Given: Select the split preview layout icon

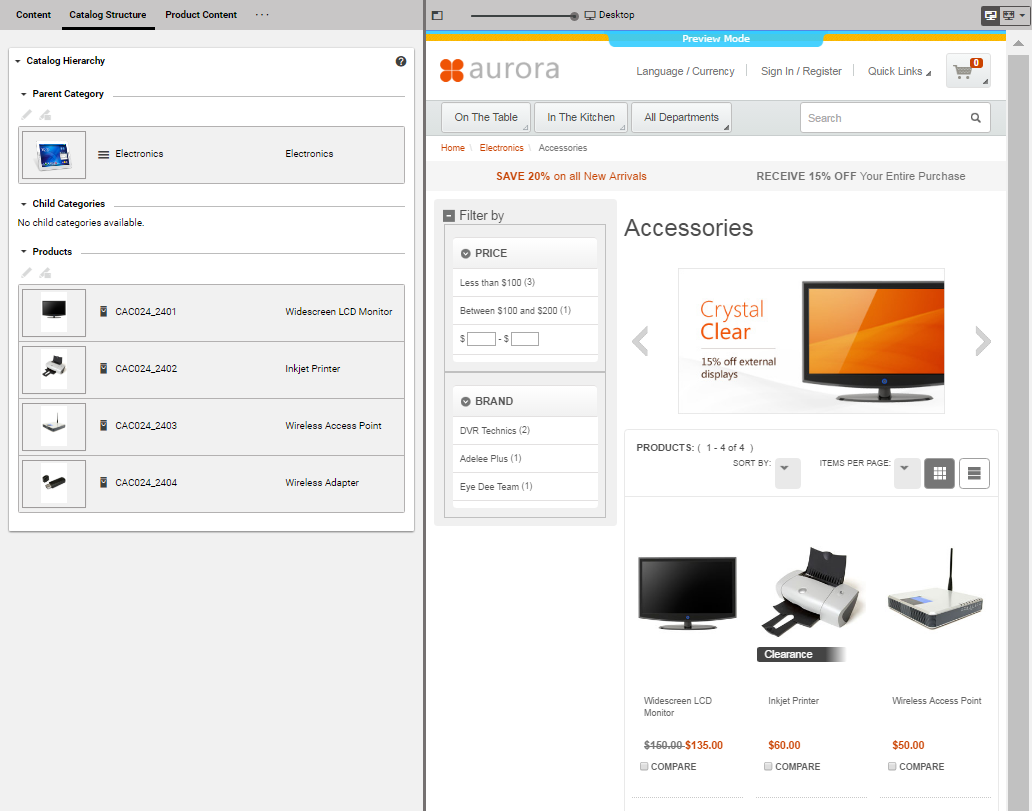Looking at the screenshot, I should (x=990, y=15).
